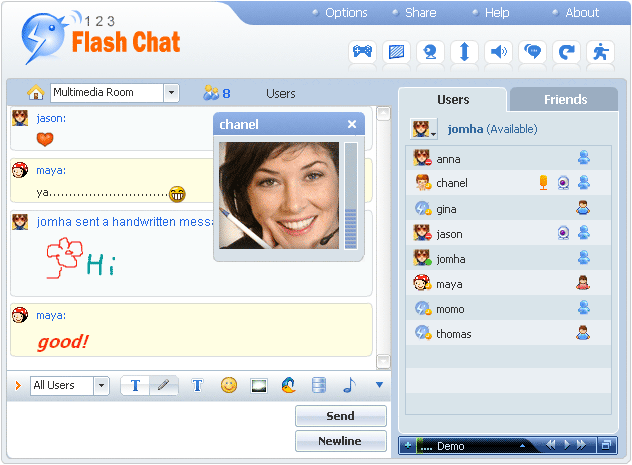Click the volume level bar in chanel's video
Viewport: 632px width, 465px height.
click(x=351, y=195)
